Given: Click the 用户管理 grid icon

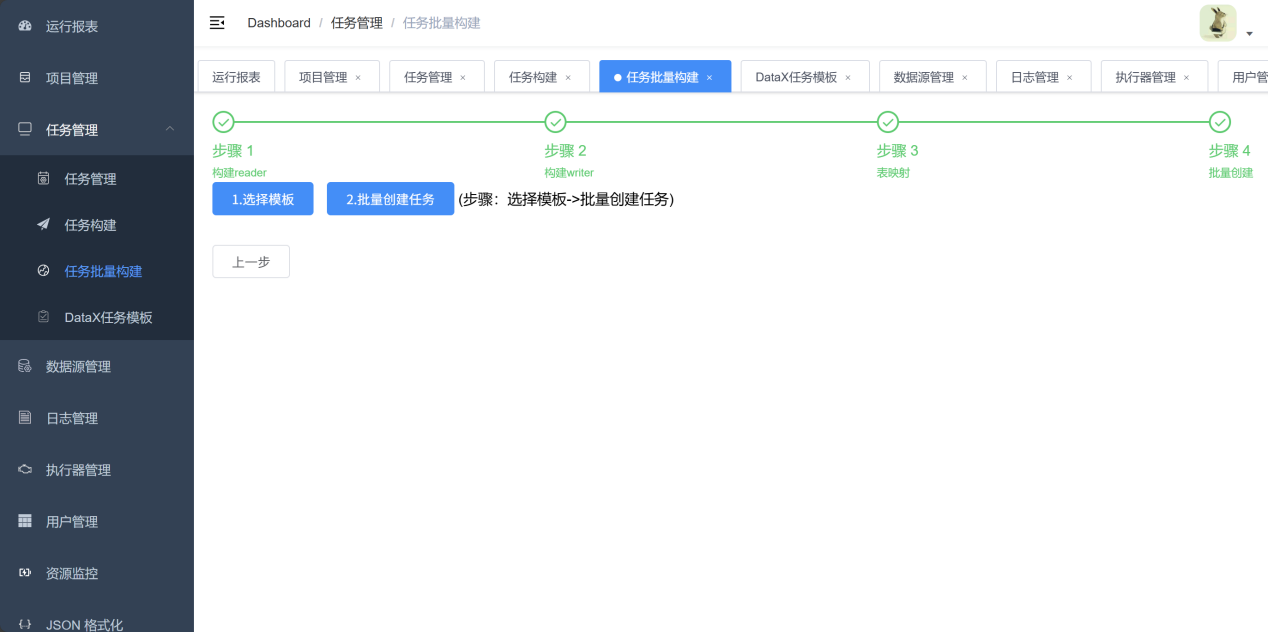Looking at the screenshot, I should pos(25,522).
